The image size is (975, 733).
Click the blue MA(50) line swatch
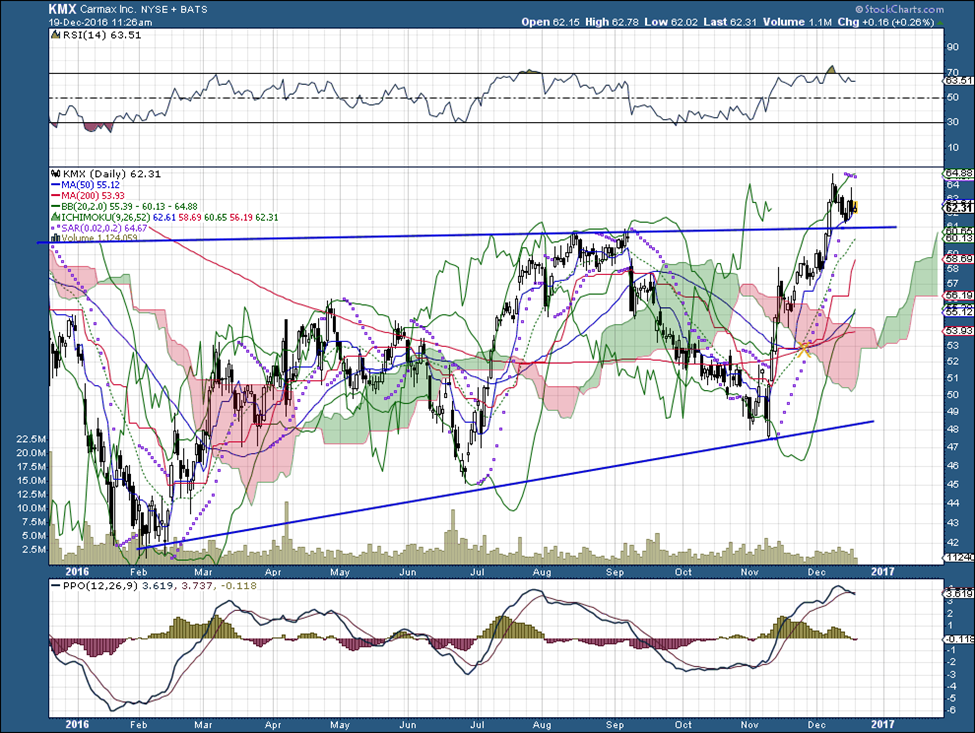(57, 185)
